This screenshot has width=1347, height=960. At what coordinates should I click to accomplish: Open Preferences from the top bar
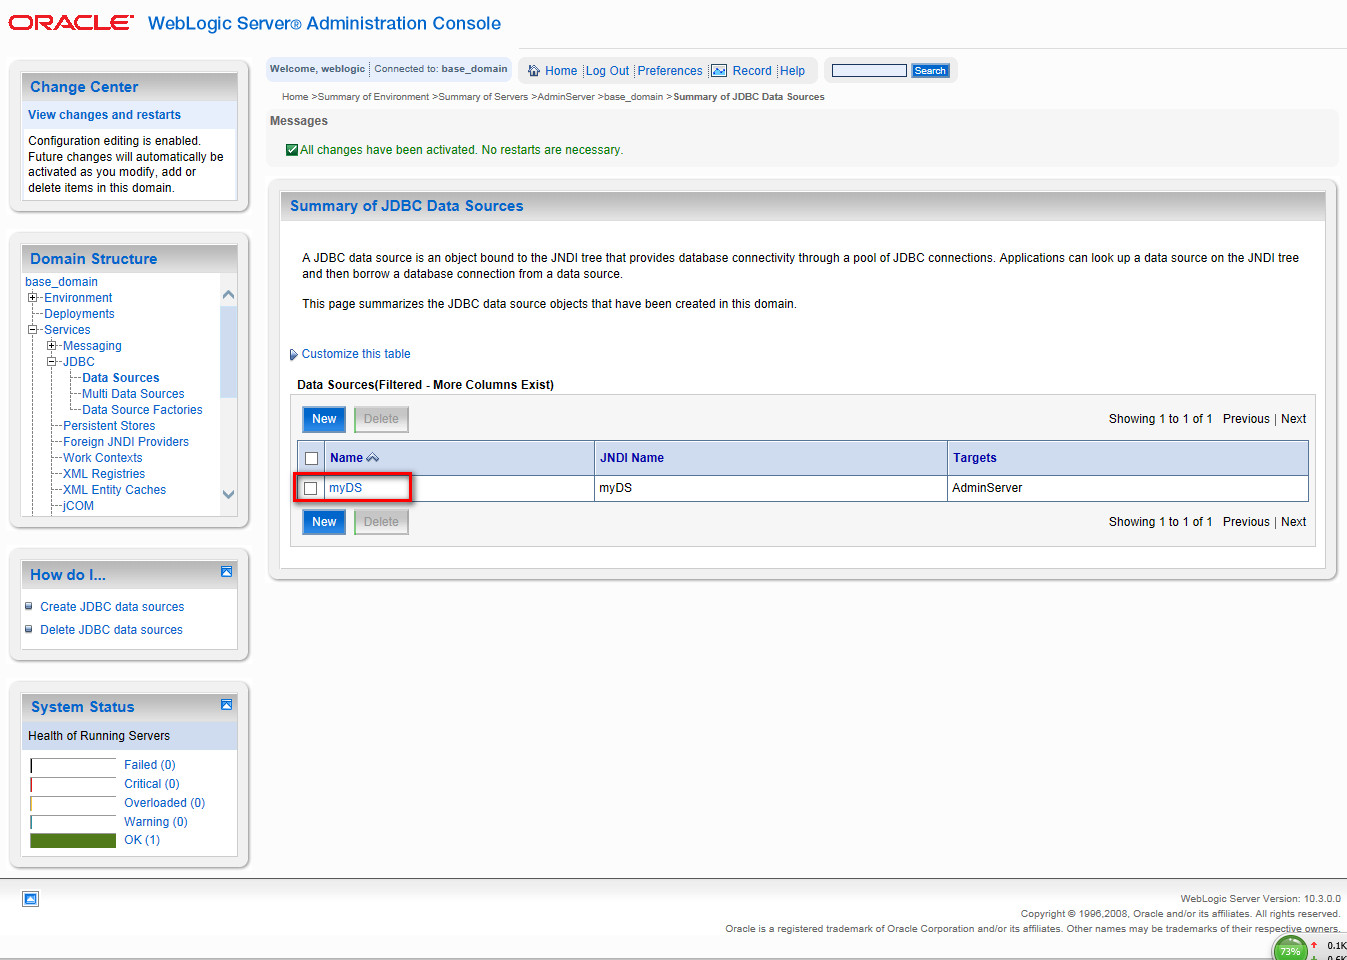pyautogui.click(x=670, y=71)
